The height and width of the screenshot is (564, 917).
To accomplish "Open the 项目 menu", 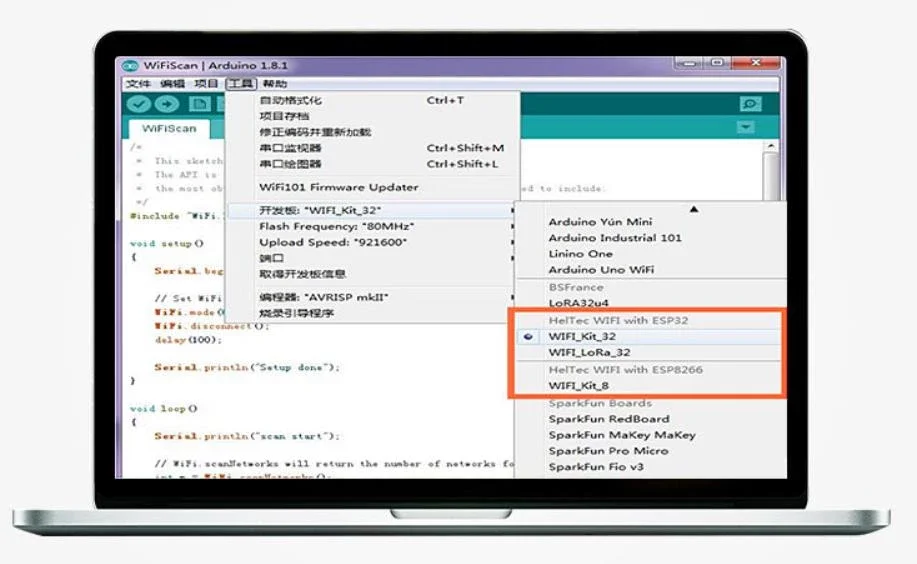I will click(206, 84).
